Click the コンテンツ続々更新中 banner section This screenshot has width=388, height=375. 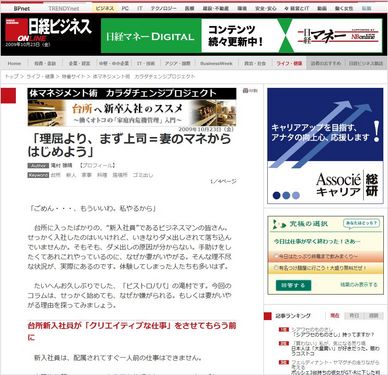coord(235,36)
